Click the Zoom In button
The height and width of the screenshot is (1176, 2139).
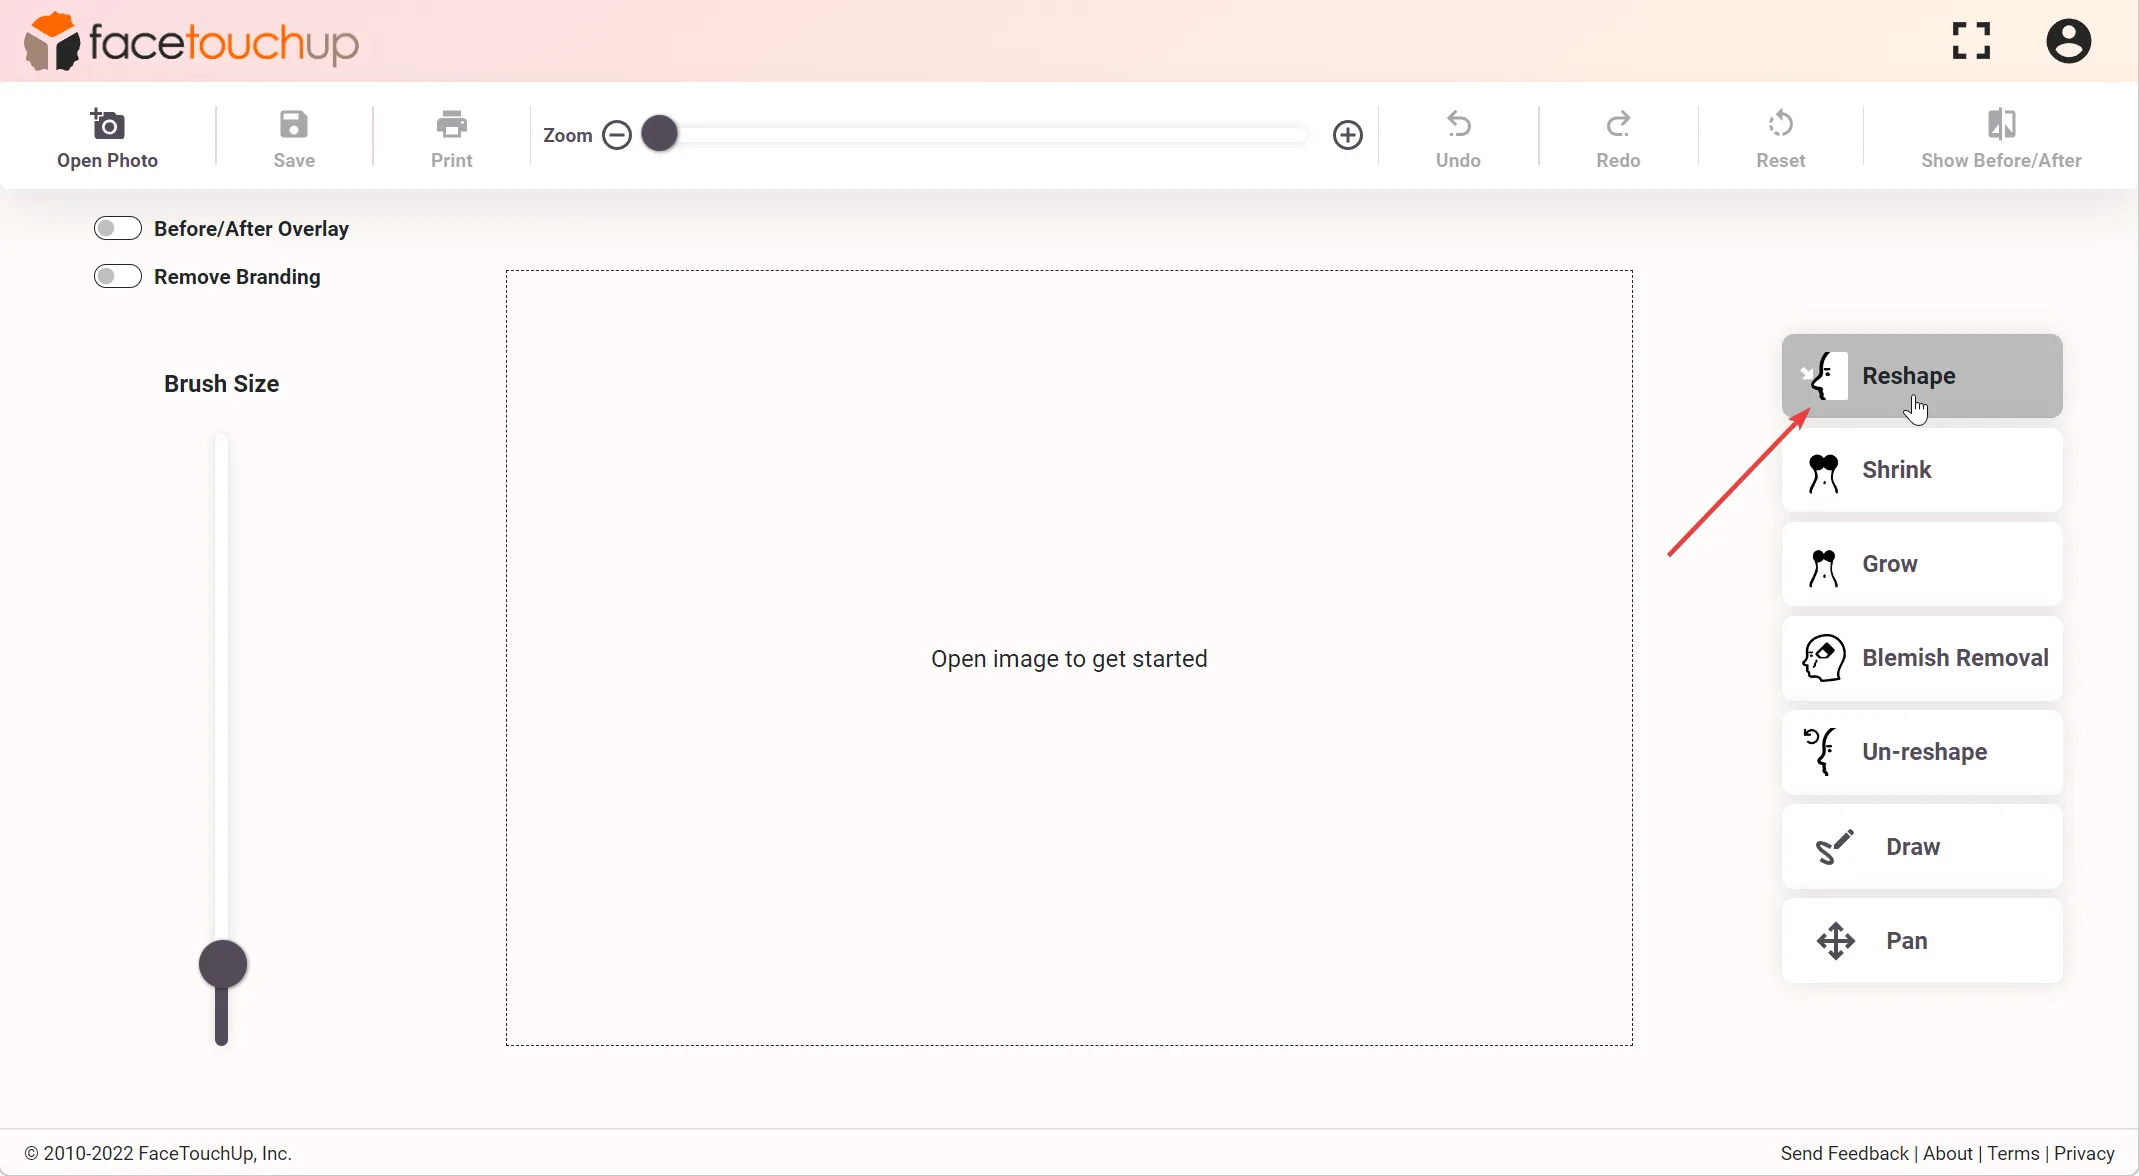pos(1347,135)
